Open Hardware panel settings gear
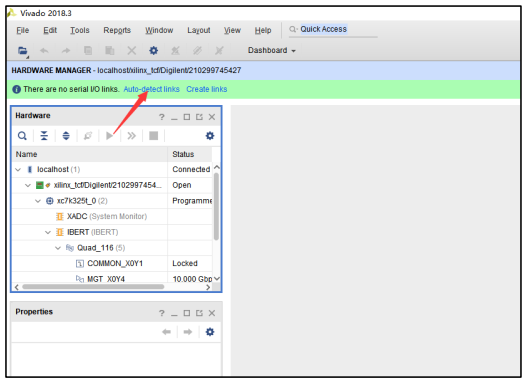527x382 pixels. [x=210, y=136]
